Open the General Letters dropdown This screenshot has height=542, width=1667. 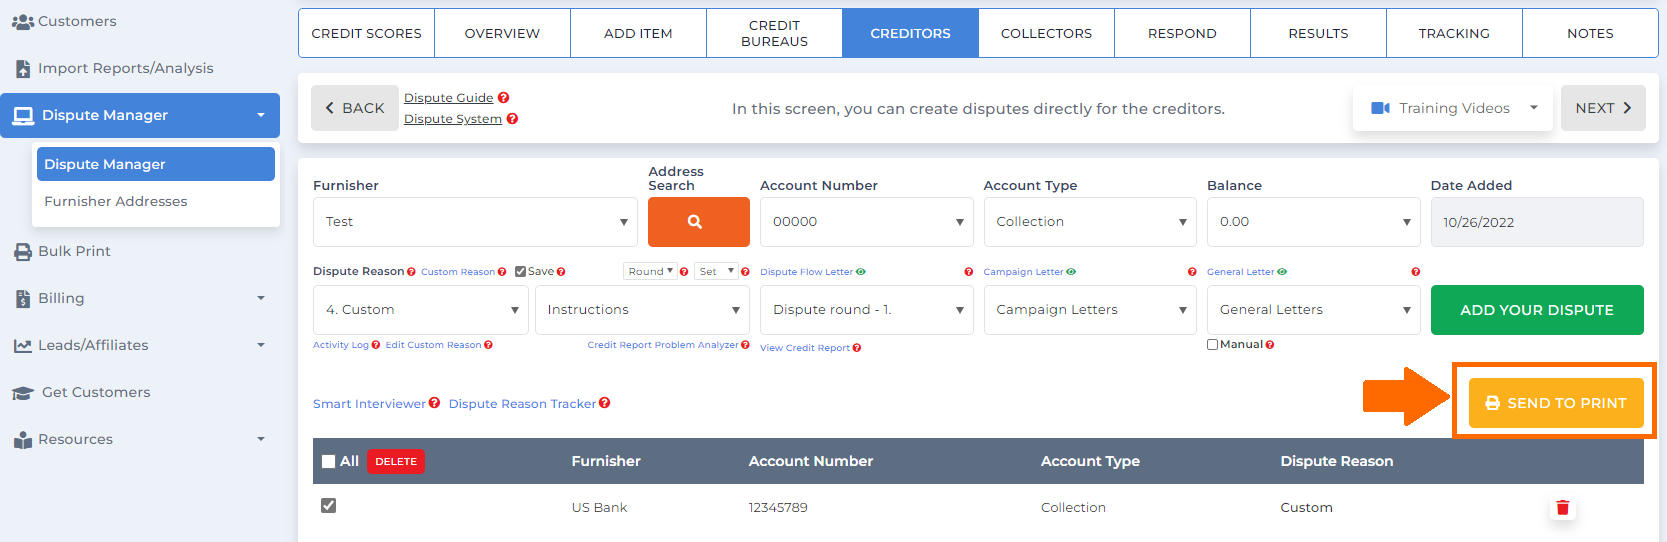click(x=1313, y=310)
